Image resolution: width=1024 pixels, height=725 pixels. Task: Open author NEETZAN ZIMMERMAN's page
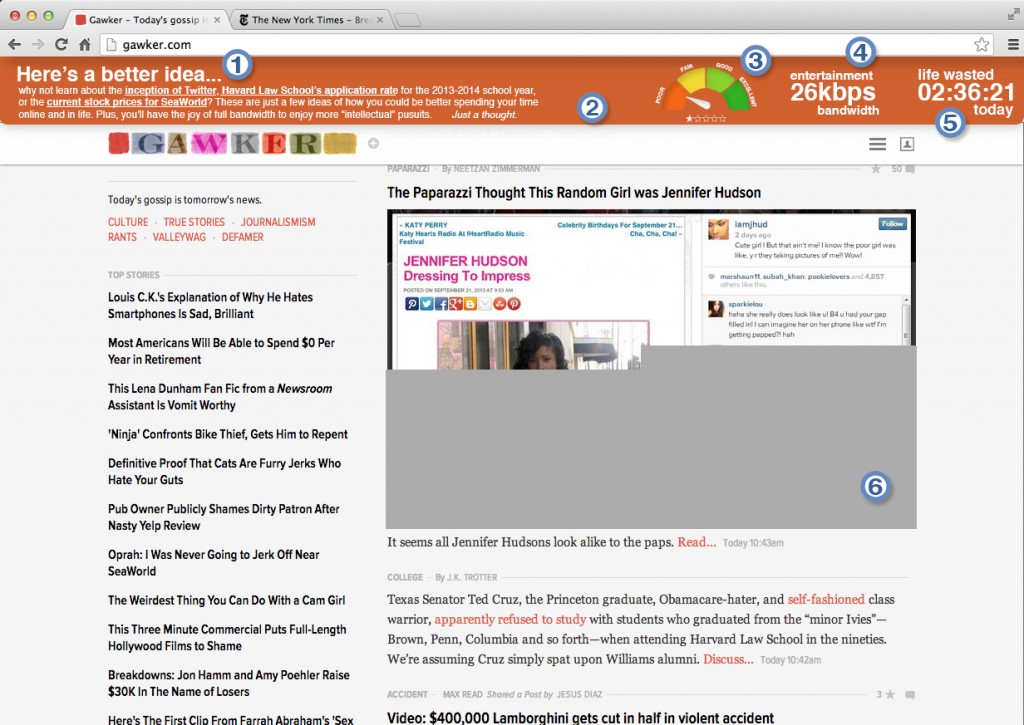point(498,169)
